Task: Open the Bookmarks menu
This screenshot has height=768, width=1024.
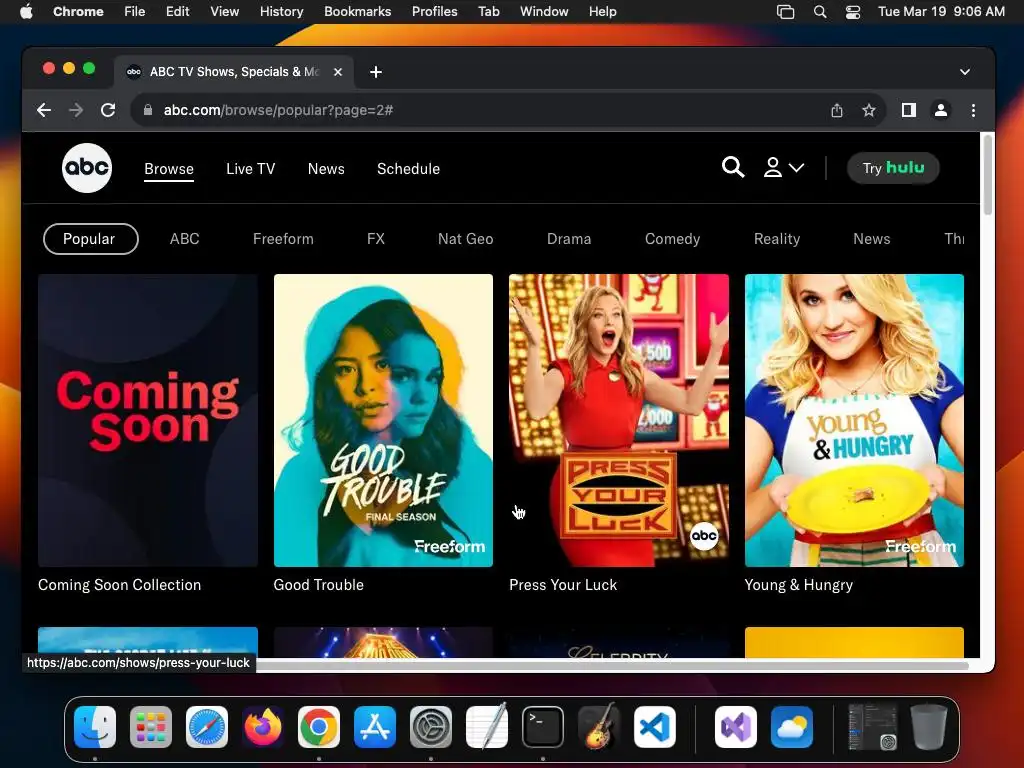Action: coord(358,11)
